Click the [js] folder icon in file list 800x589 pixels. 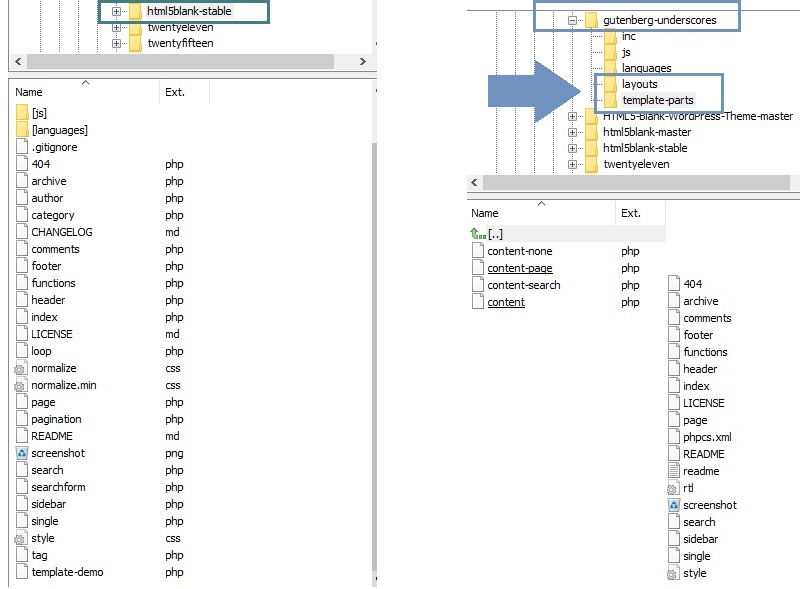click(22, 113)
